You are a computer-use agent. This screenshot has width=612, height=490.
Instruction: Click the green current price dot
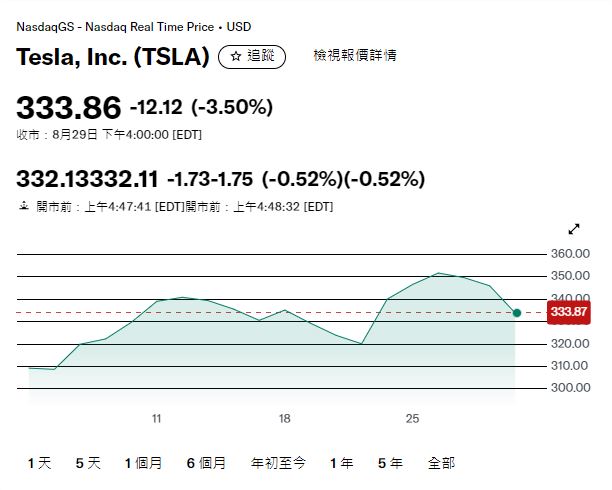pyautogui.click(x=517, y=312)
